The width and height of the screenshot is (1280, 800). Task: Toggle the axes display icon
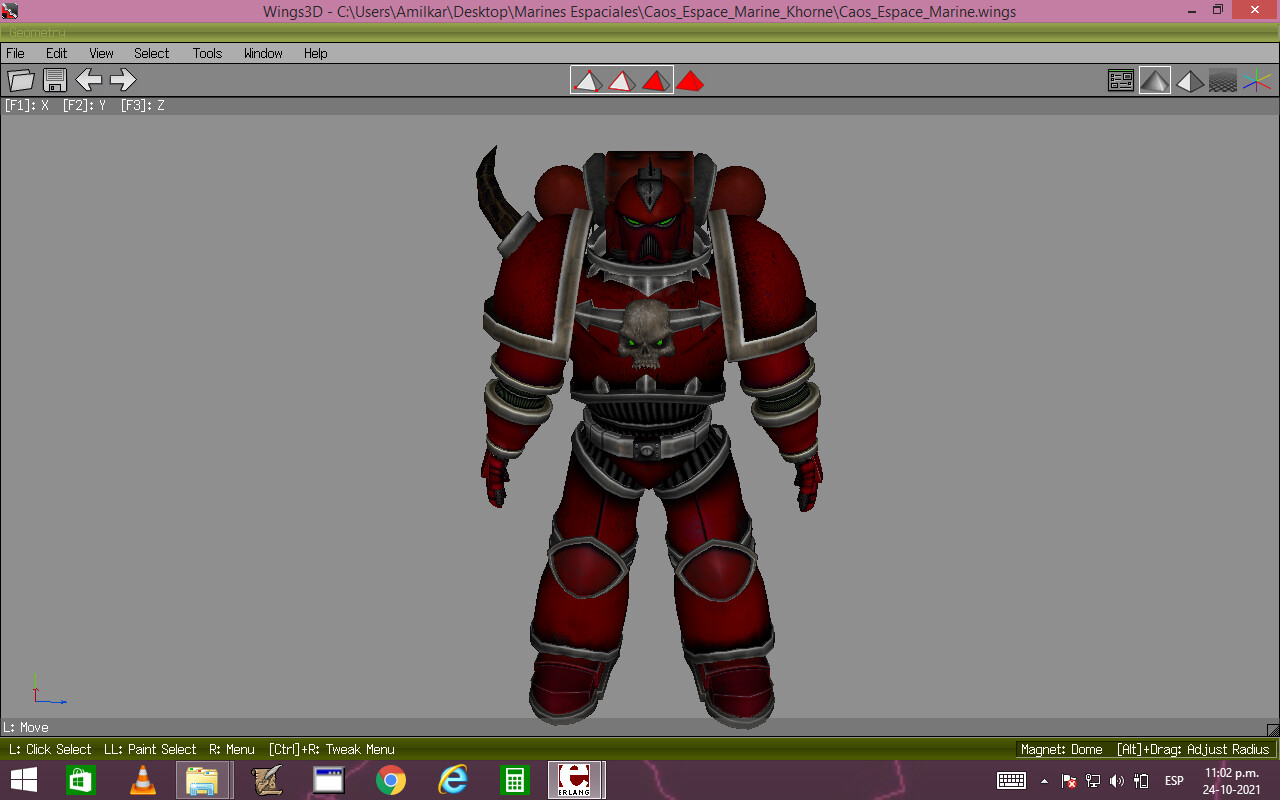point(1256,80)
